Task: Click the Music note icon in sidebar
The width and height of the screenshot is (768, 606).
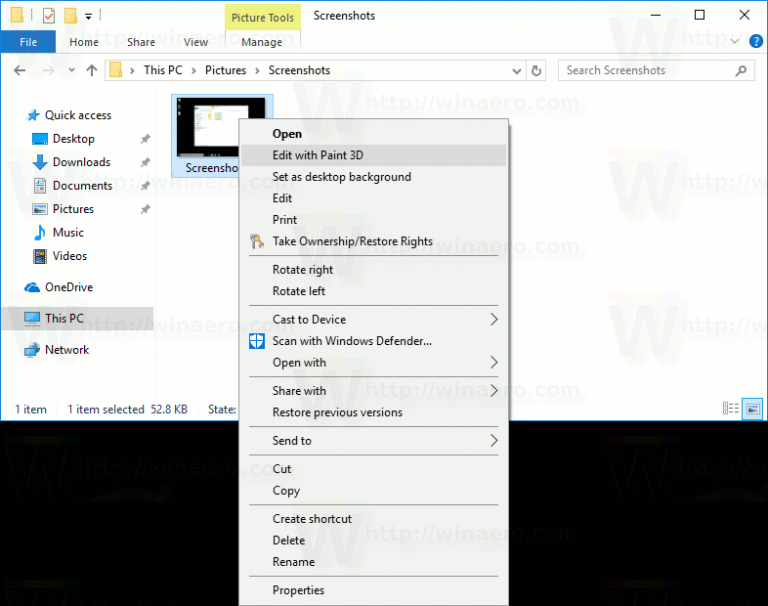Action: 40,233
